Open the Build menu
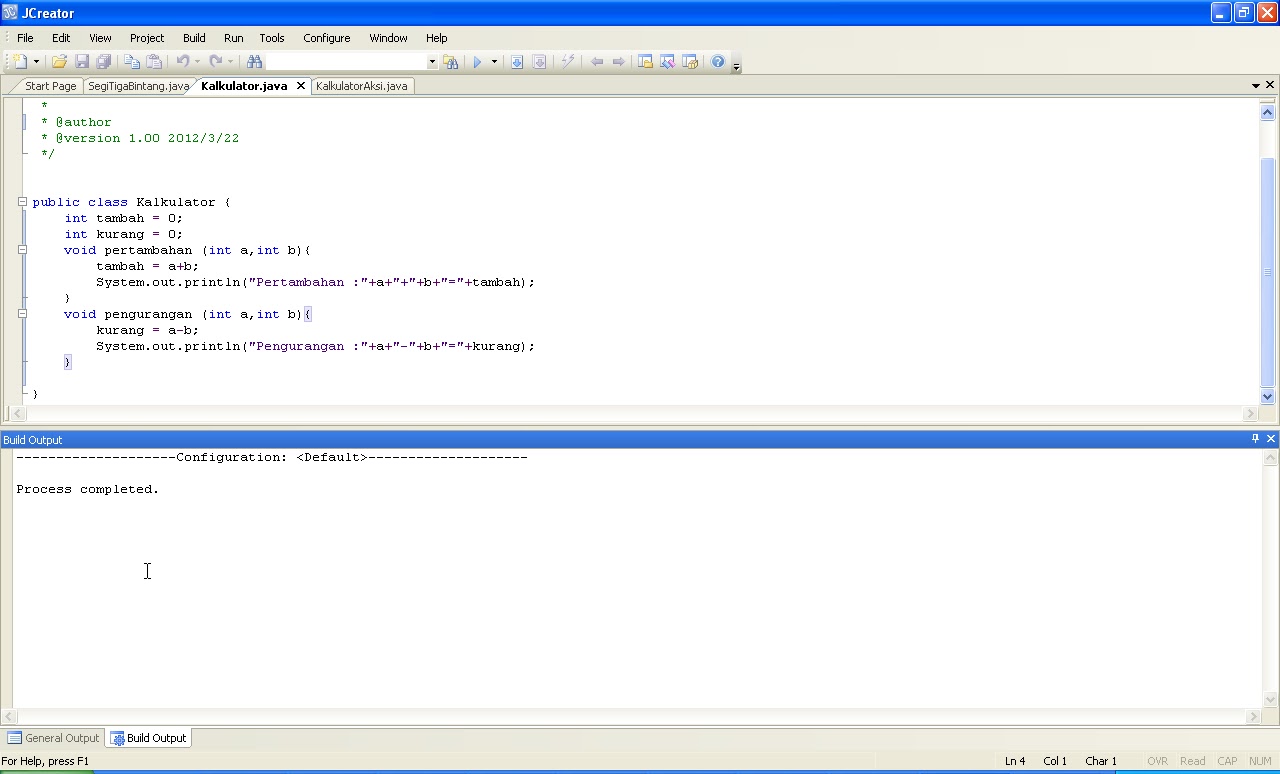Screen dimensions: 1280x774 tap(194, 38)
